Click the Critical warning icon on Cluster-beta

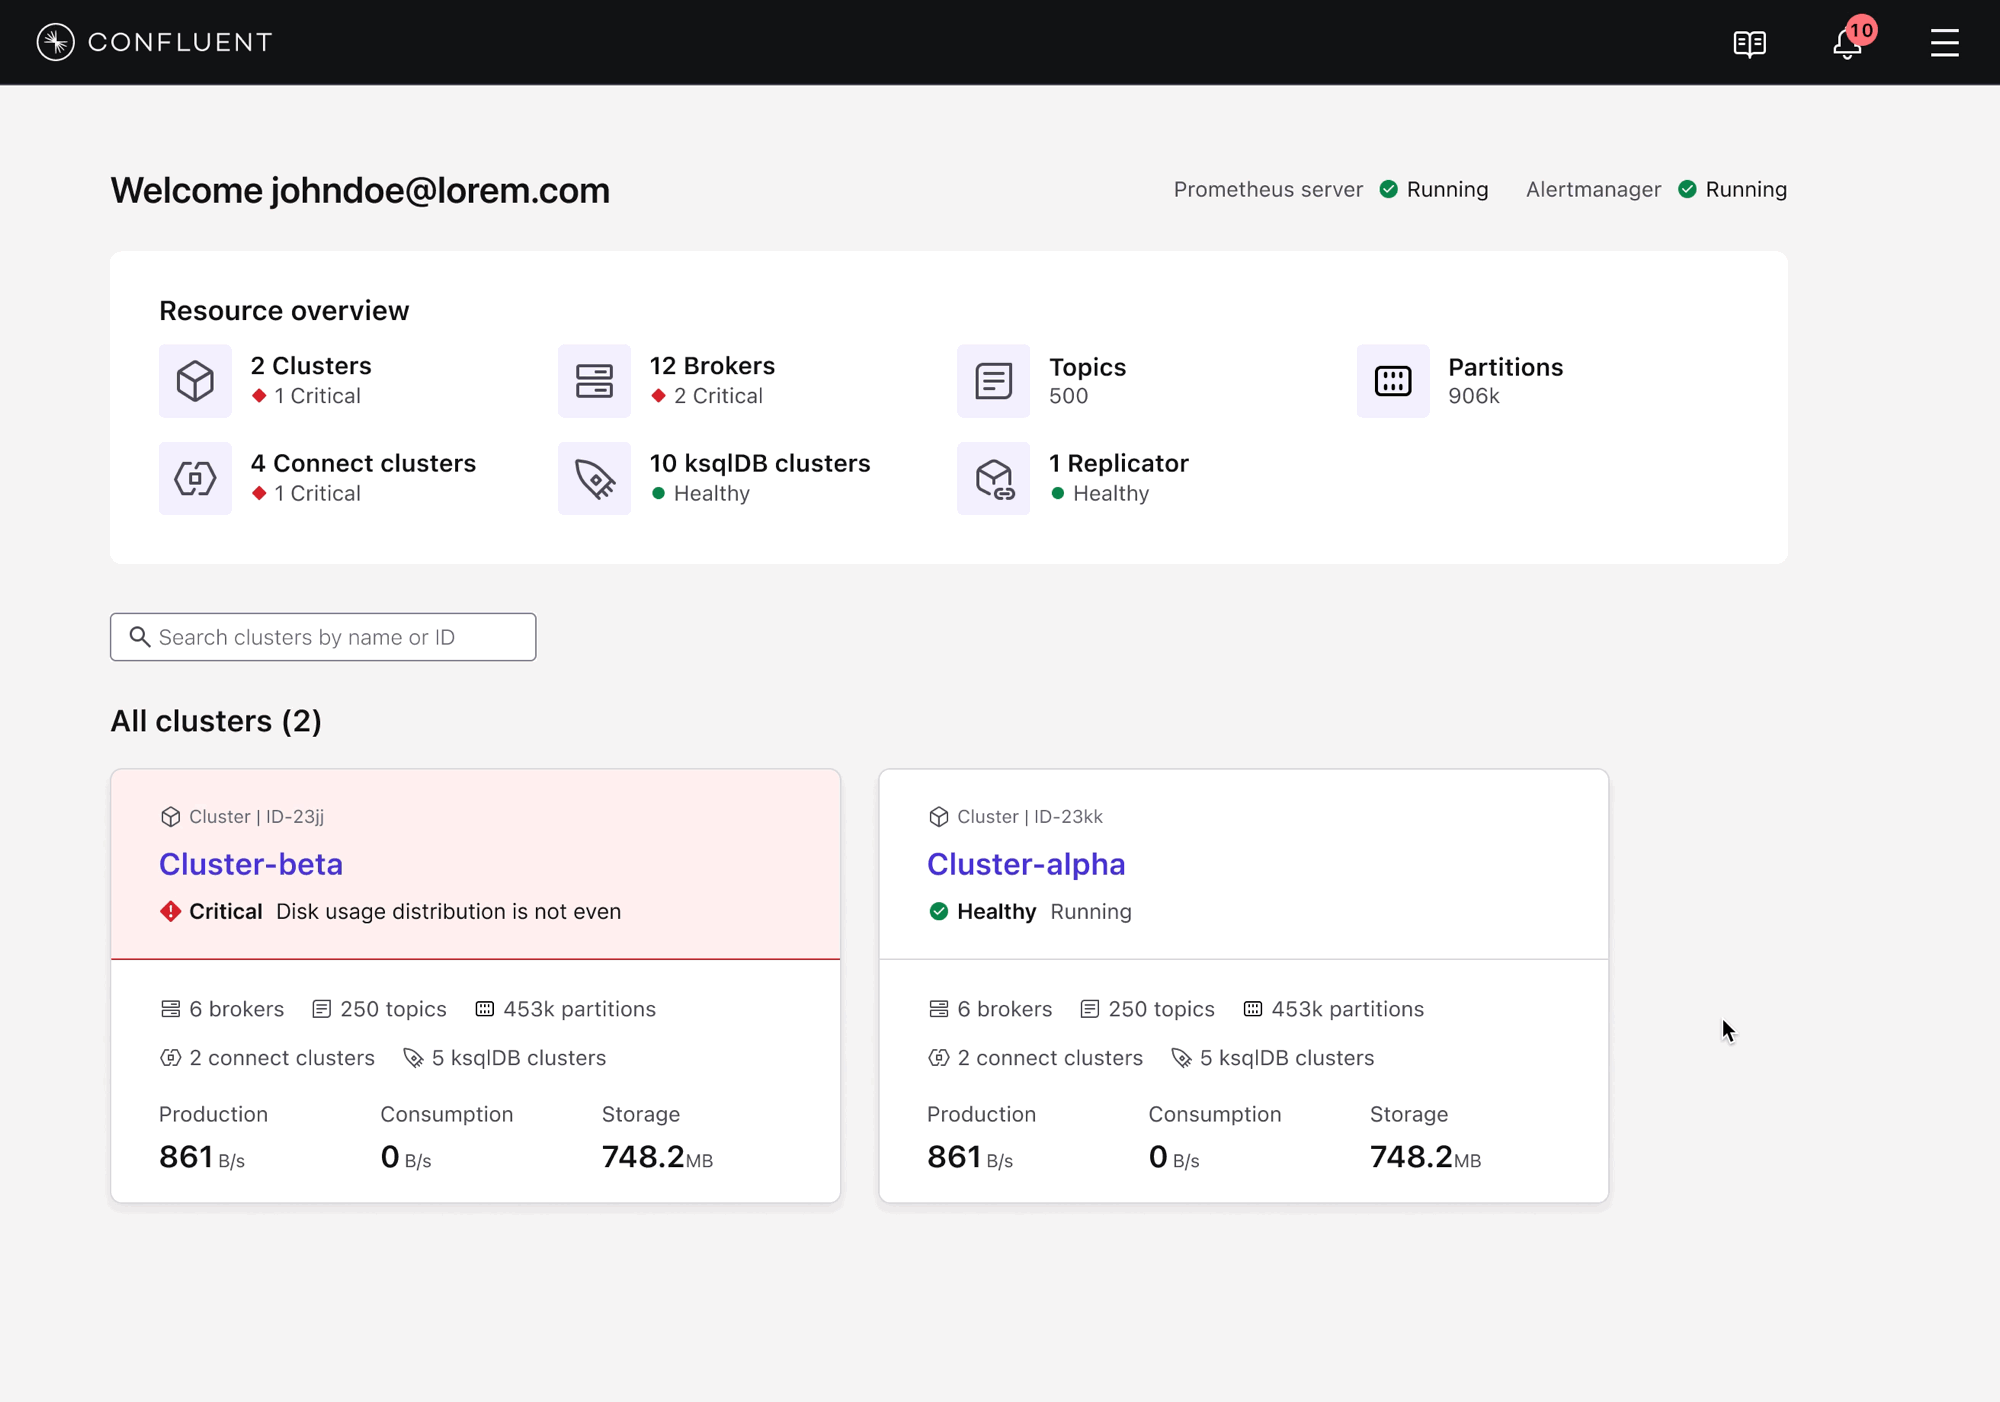171,911
